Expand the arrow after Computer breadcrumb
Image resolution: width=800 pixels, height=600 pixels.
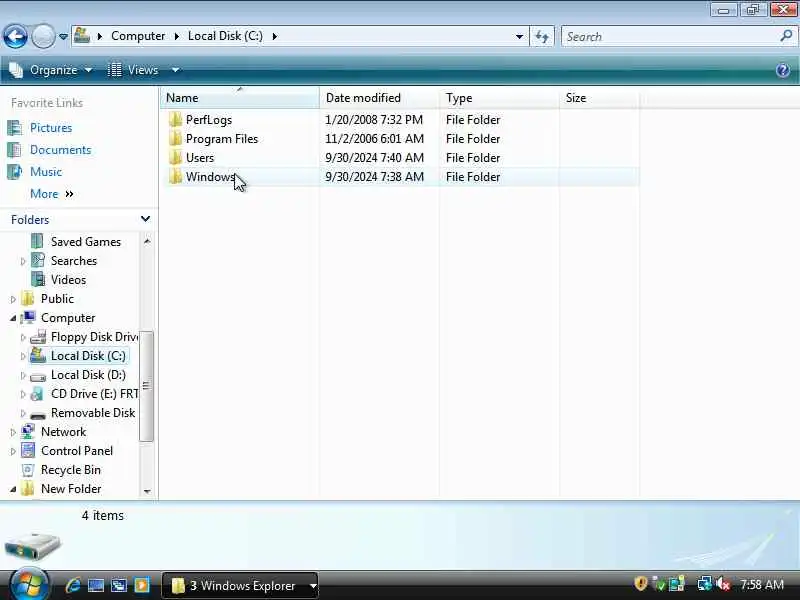pos(177,36)
